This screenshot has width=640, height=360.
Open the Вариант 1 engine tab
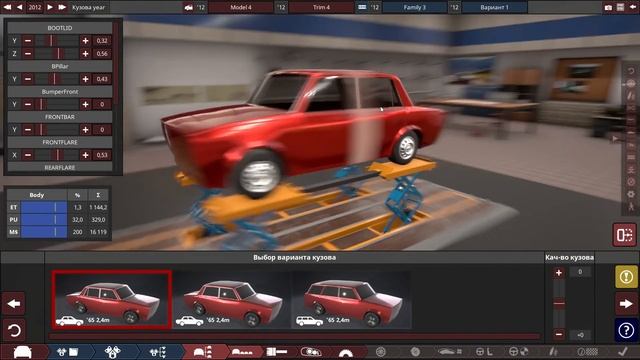pos(494,7)
